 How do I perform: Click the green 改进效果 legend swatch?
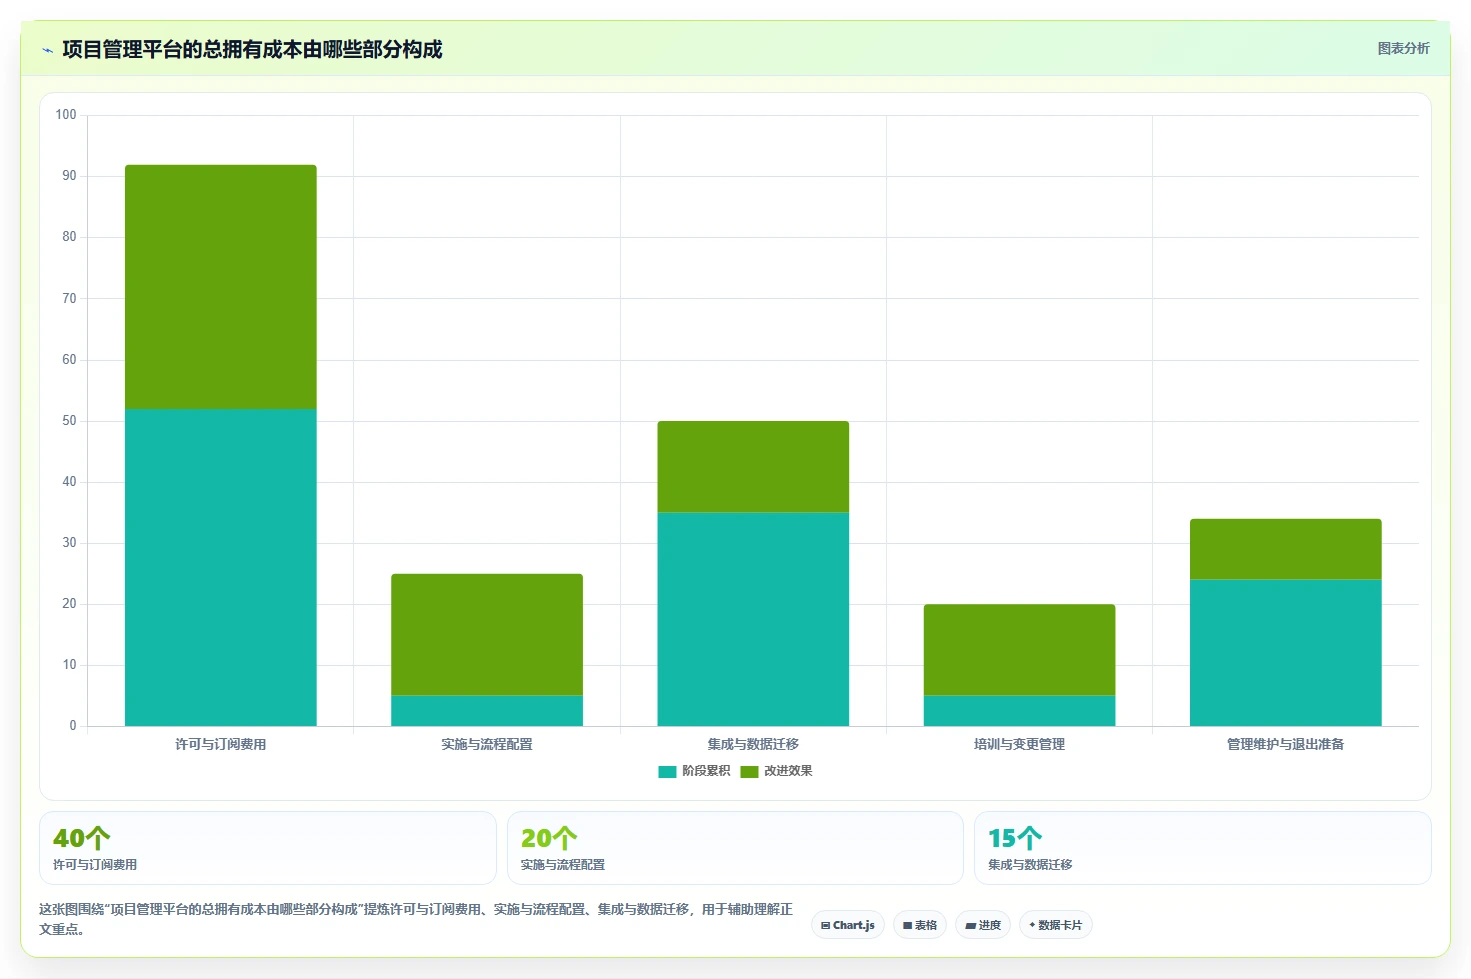click(x=749, y=771)
